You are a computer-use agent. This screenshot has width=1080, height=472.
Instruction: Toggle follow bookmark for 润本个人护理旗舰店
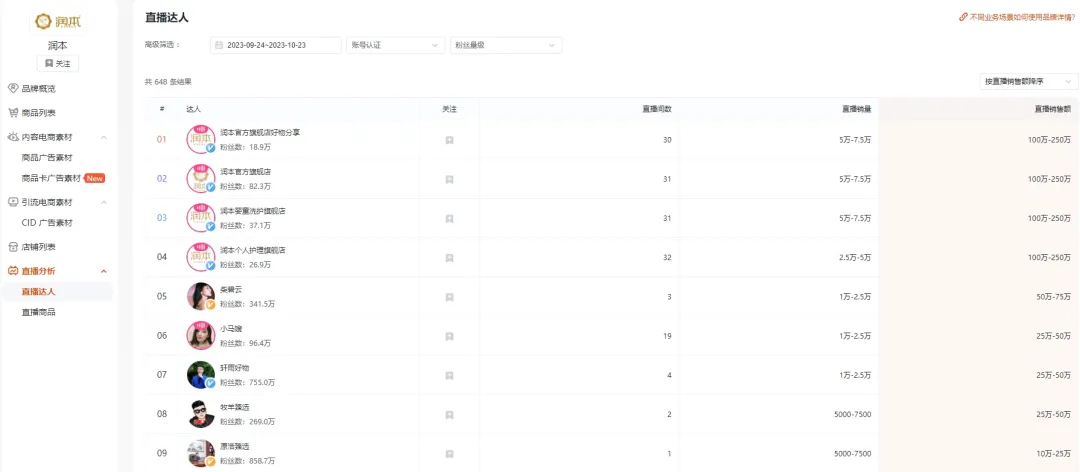coord(449,258)
